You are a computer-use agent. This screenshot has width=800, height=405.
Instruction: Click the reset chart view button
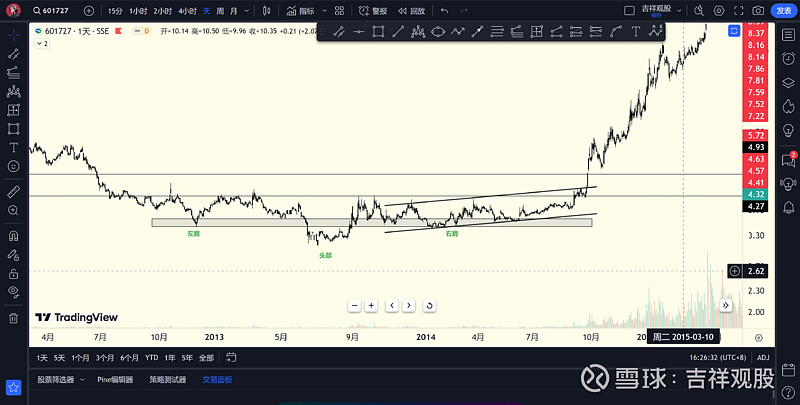430,306
